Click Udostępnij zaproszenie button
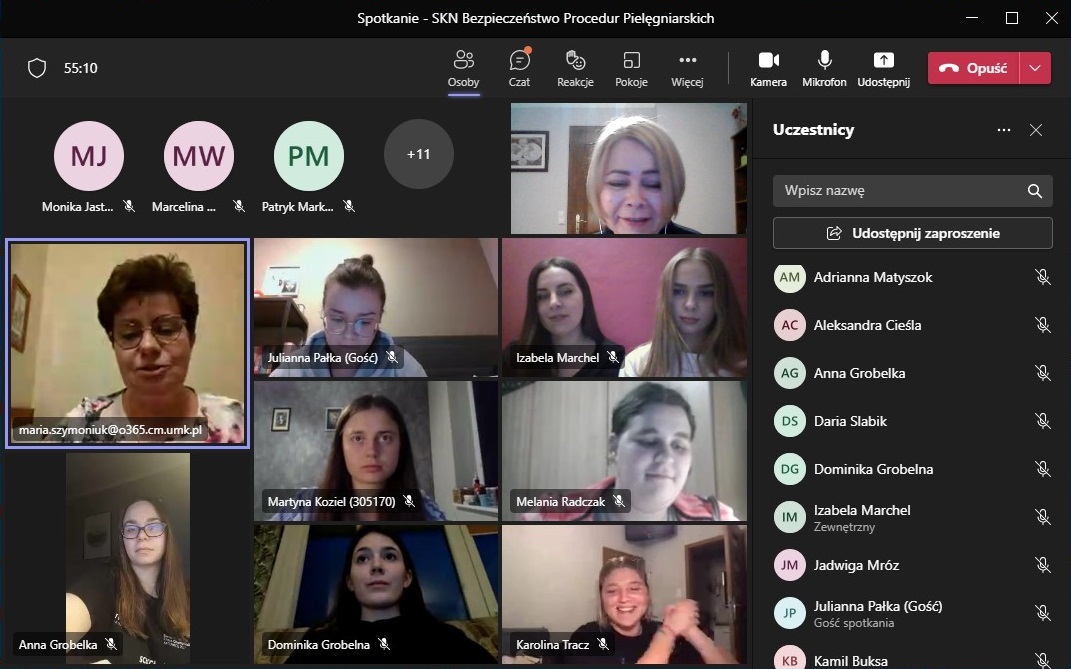The width and height of the screenshot is (1071, 669). 912,233
